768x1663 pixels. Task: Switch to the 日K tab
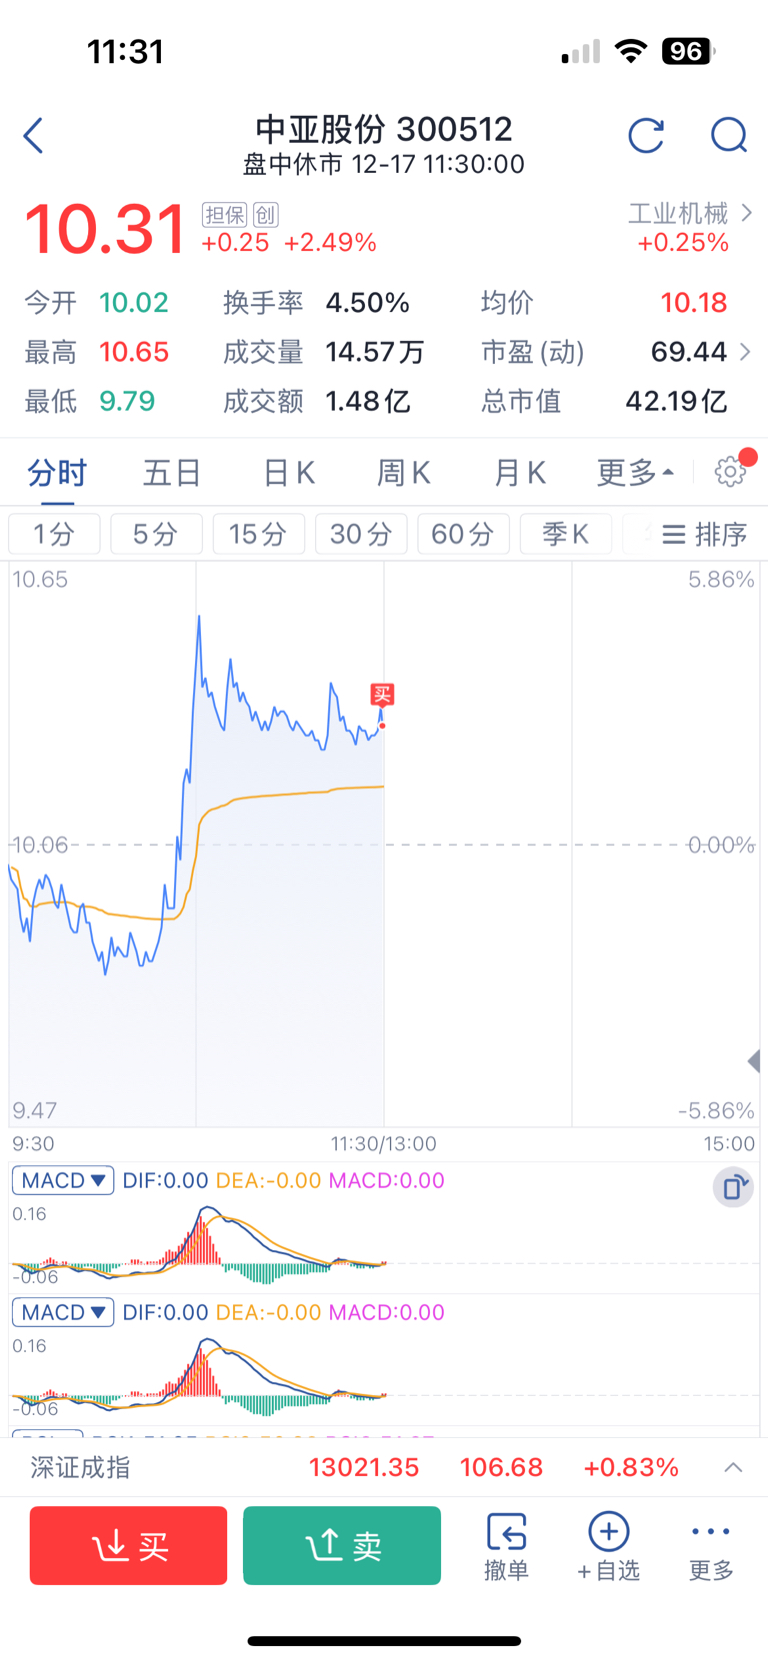(289, 472)
